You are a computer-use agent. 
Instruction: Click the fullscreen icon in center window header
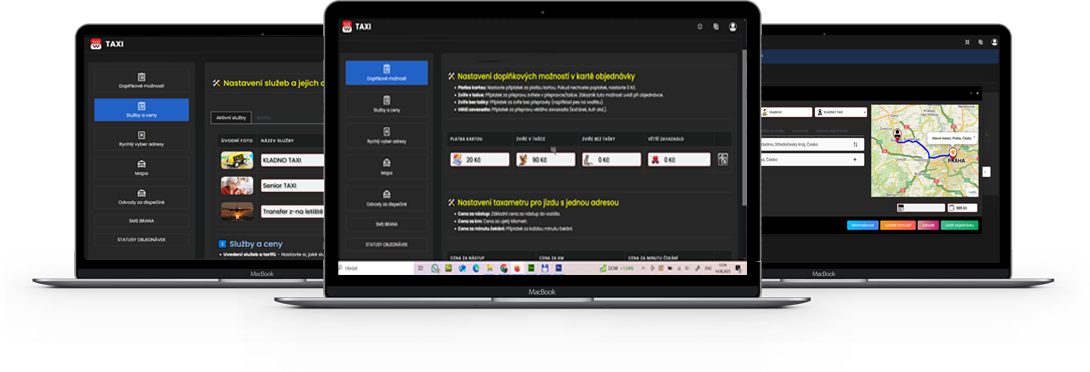pos(699,26)
